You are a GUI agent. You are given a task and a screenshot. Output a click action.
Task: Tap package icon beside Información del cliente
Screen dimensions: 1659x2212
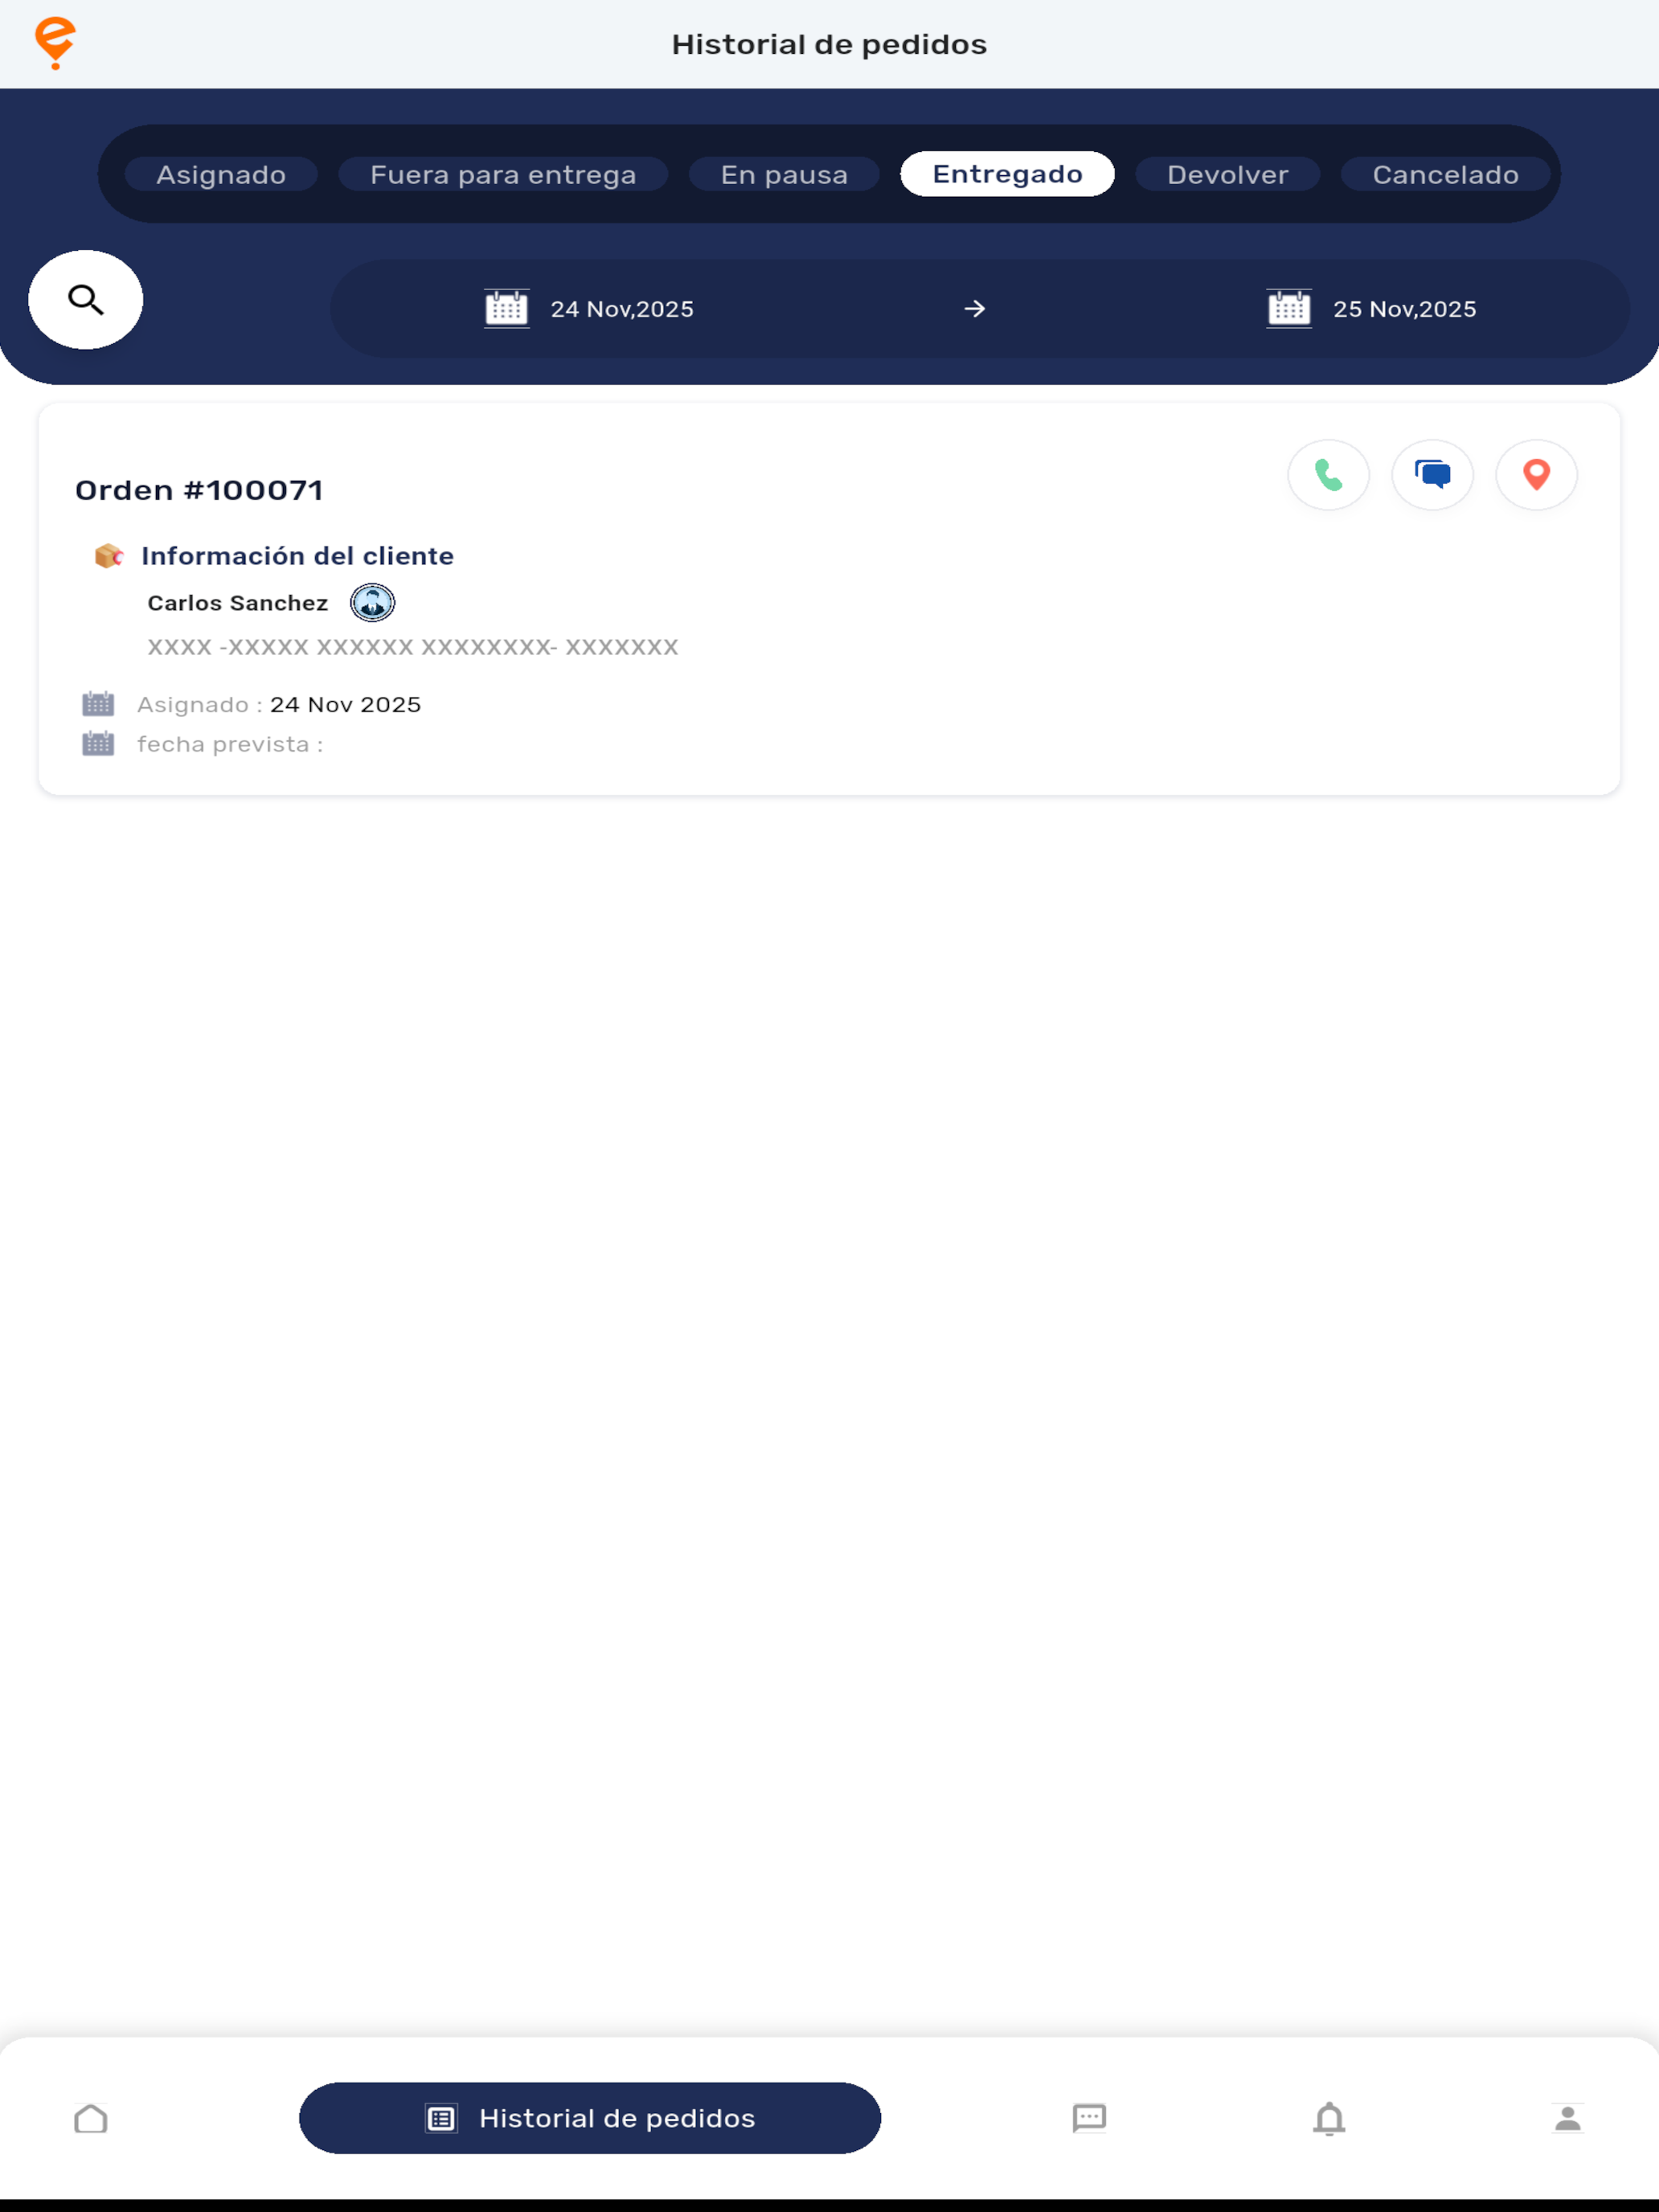pos(108,556)
